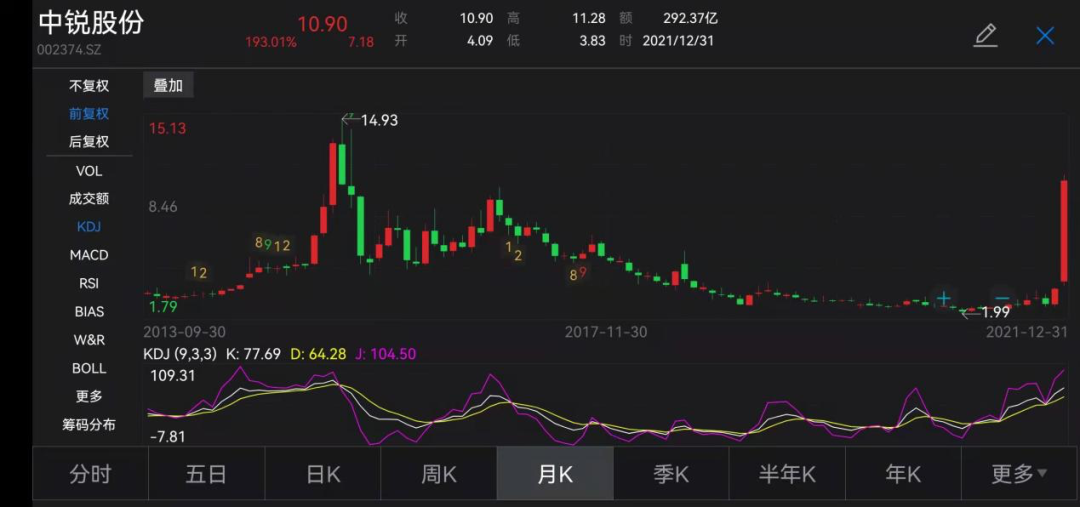This screenshot has width=1080, height=507.
Task: Enable the BOLL indicator
Action: (89, 368)
